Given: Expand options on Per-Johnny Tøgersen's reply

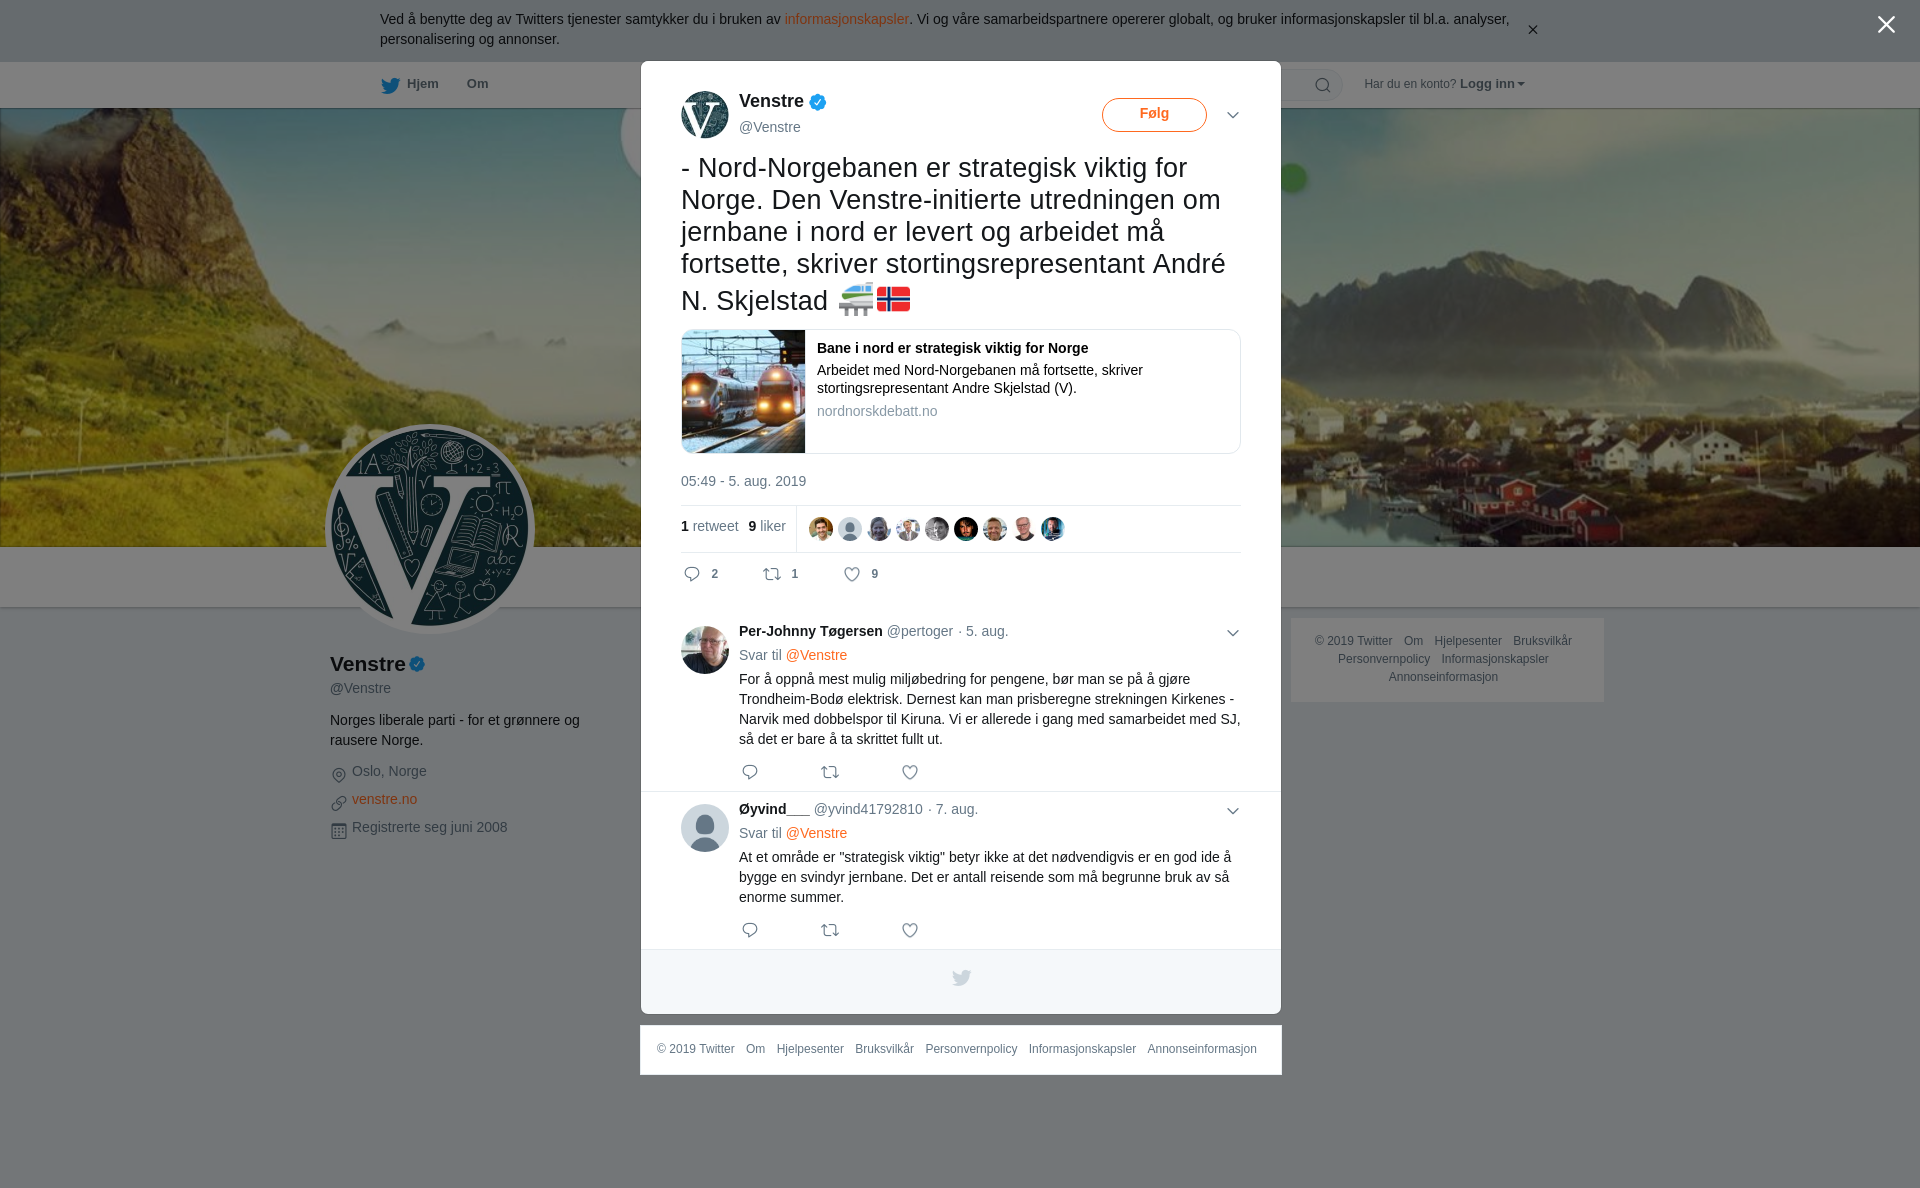Looking at the screenshot, I should click(1233, 633).
